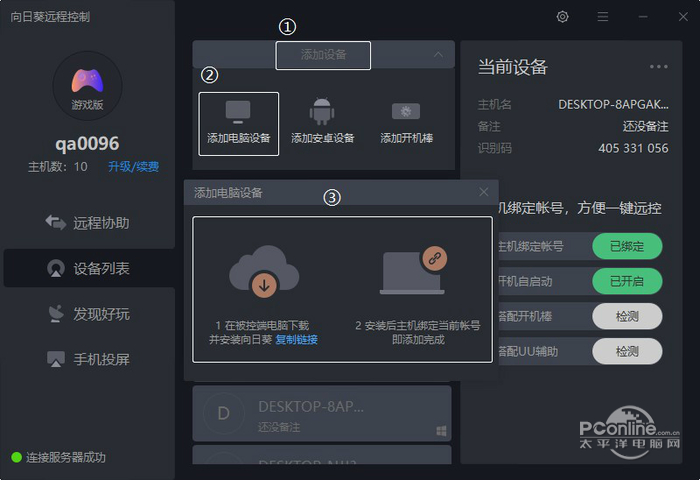The height and width of the screenshot is (480, 700).
Task: Open the three-dot menu of 当前设备
Action: pyautogui.click(x=658, y=67)
